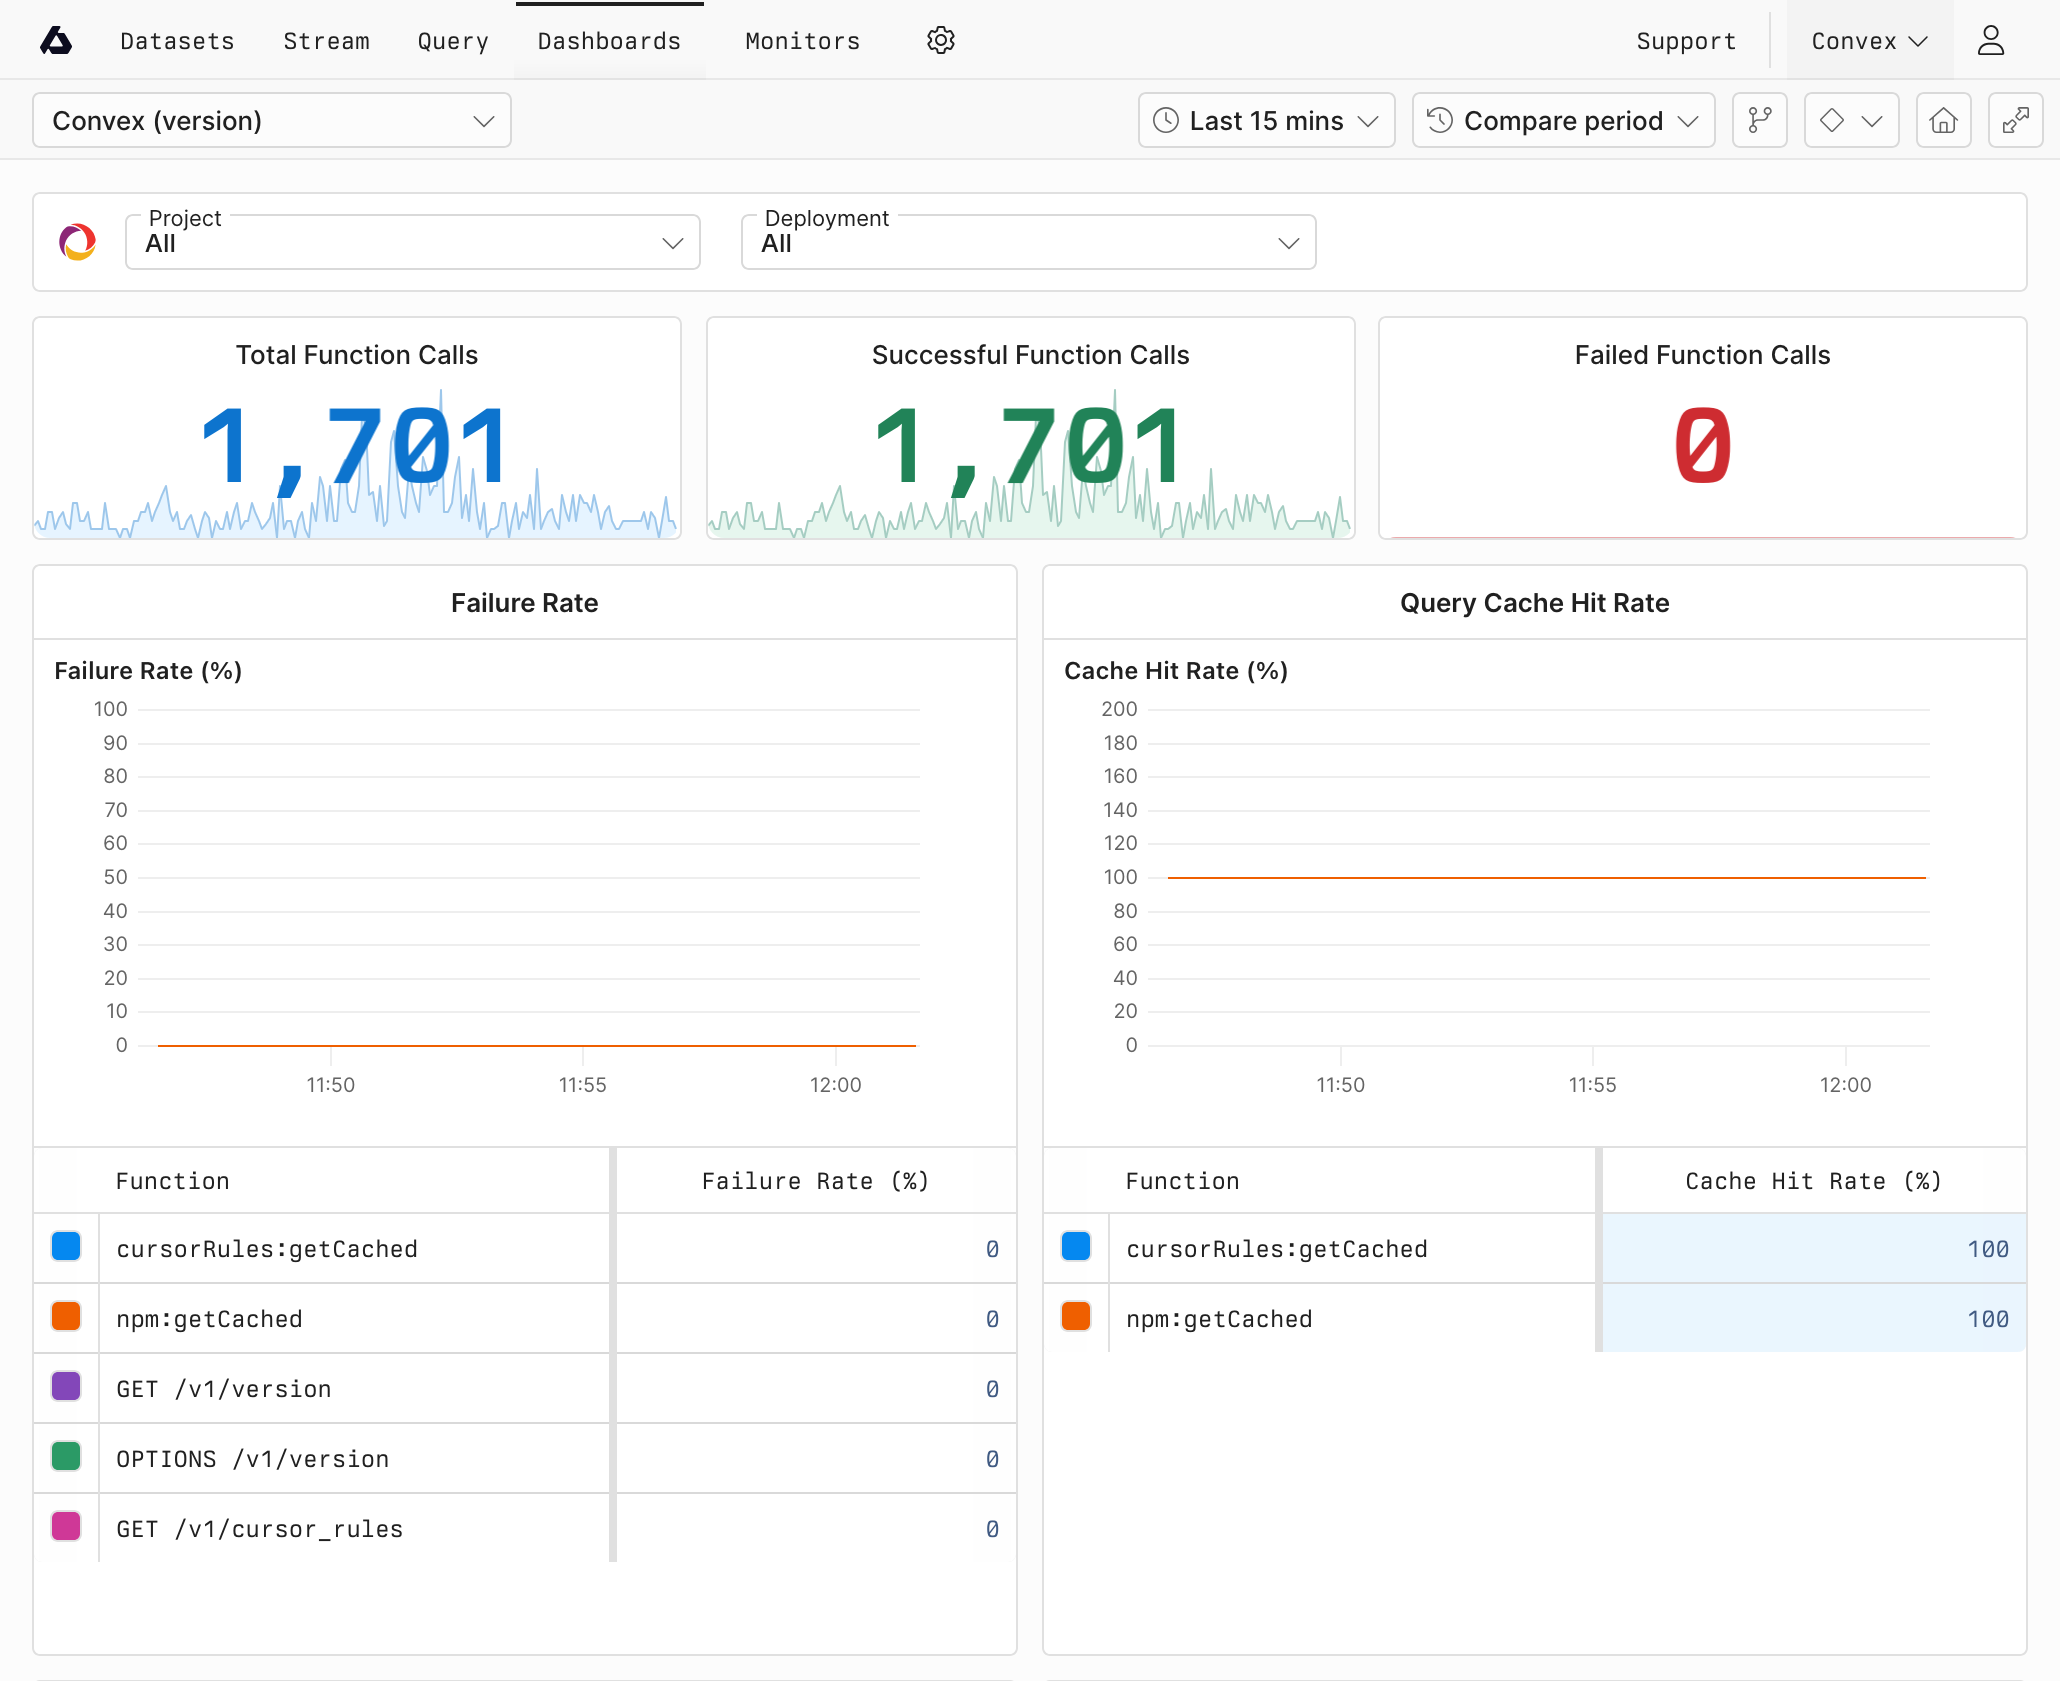Open the settings gear icon
2060x1682 pixels.
(x=939, y=40)
